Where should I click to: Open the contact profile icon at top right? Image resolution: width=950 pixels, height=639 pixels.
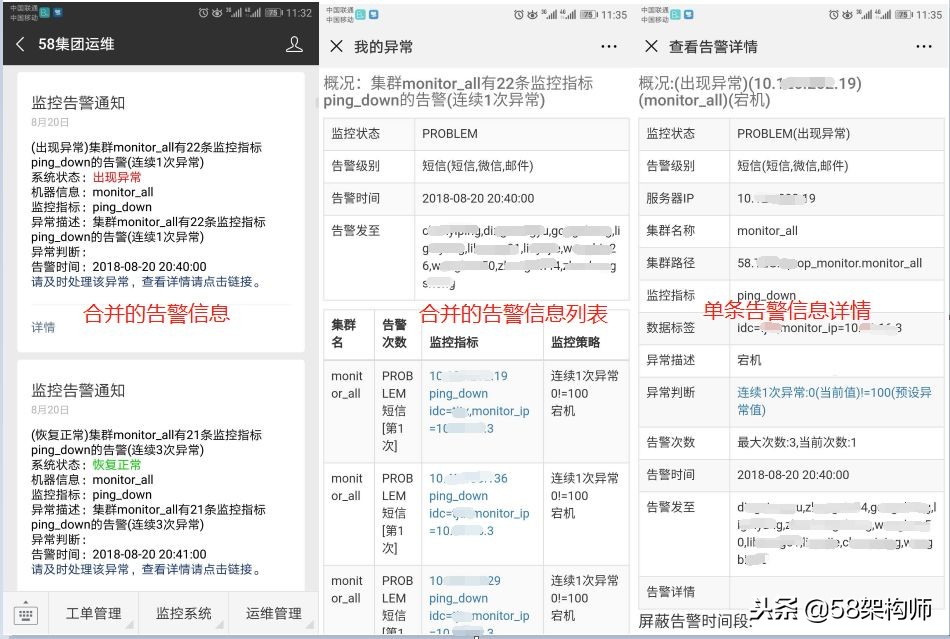tap(294, 44)
